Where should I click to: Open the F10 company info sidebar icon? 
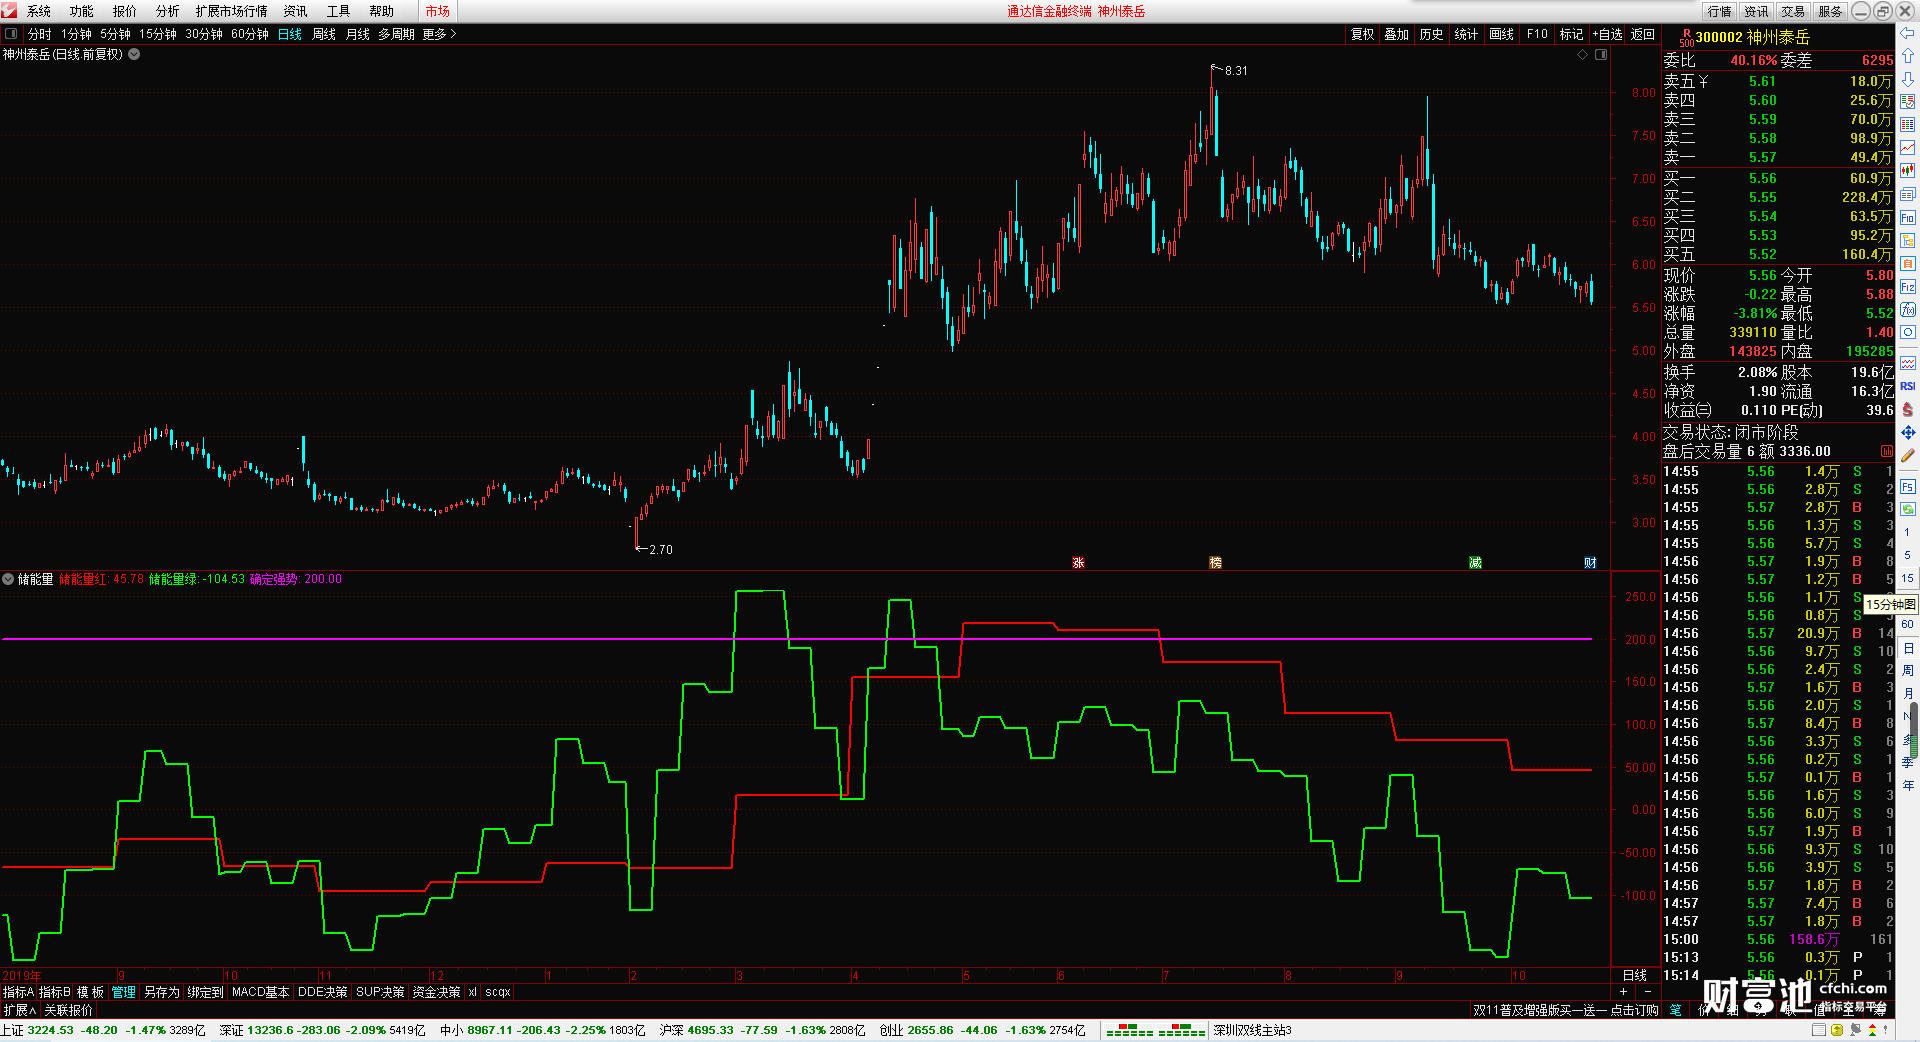coord(1907,218)
